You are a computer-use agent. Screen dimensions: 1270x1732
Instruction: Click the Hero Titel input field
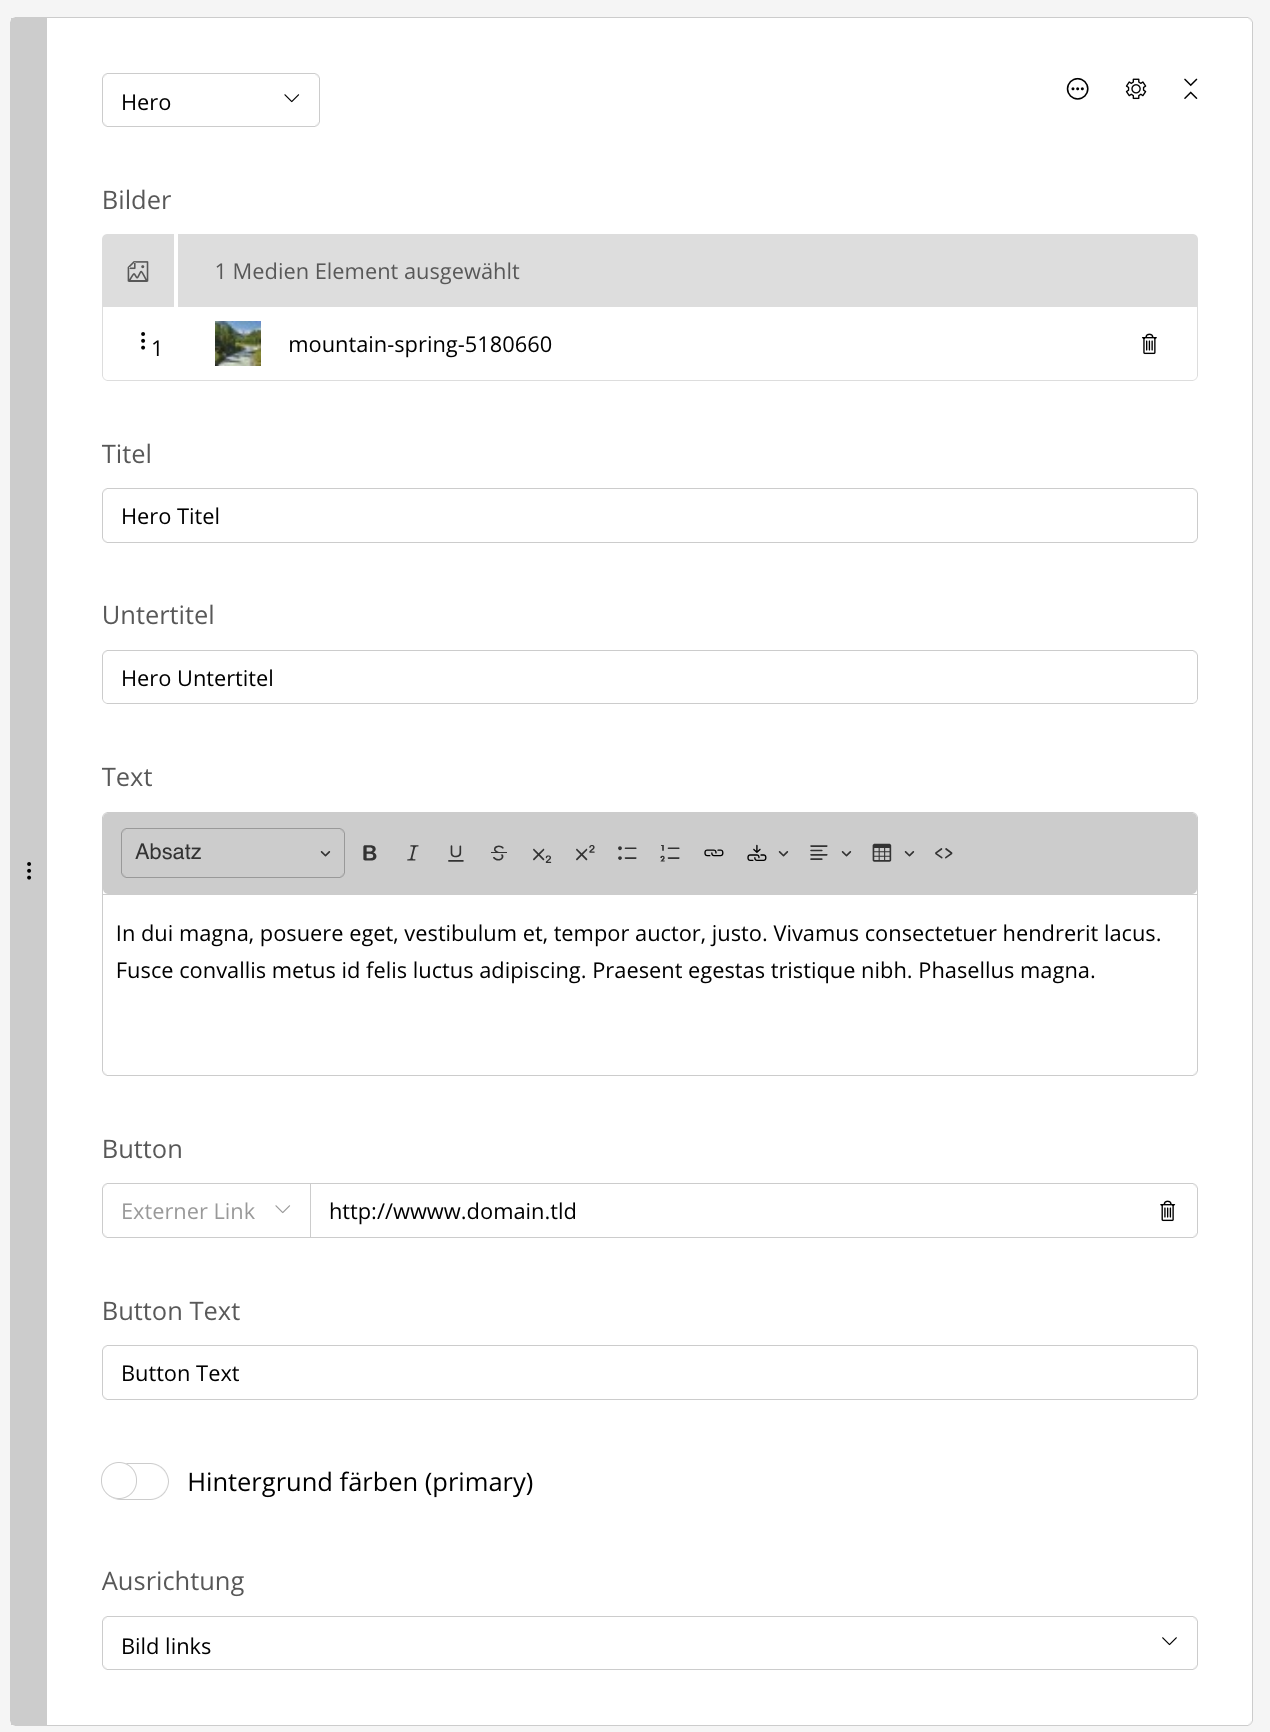[649, 516]
